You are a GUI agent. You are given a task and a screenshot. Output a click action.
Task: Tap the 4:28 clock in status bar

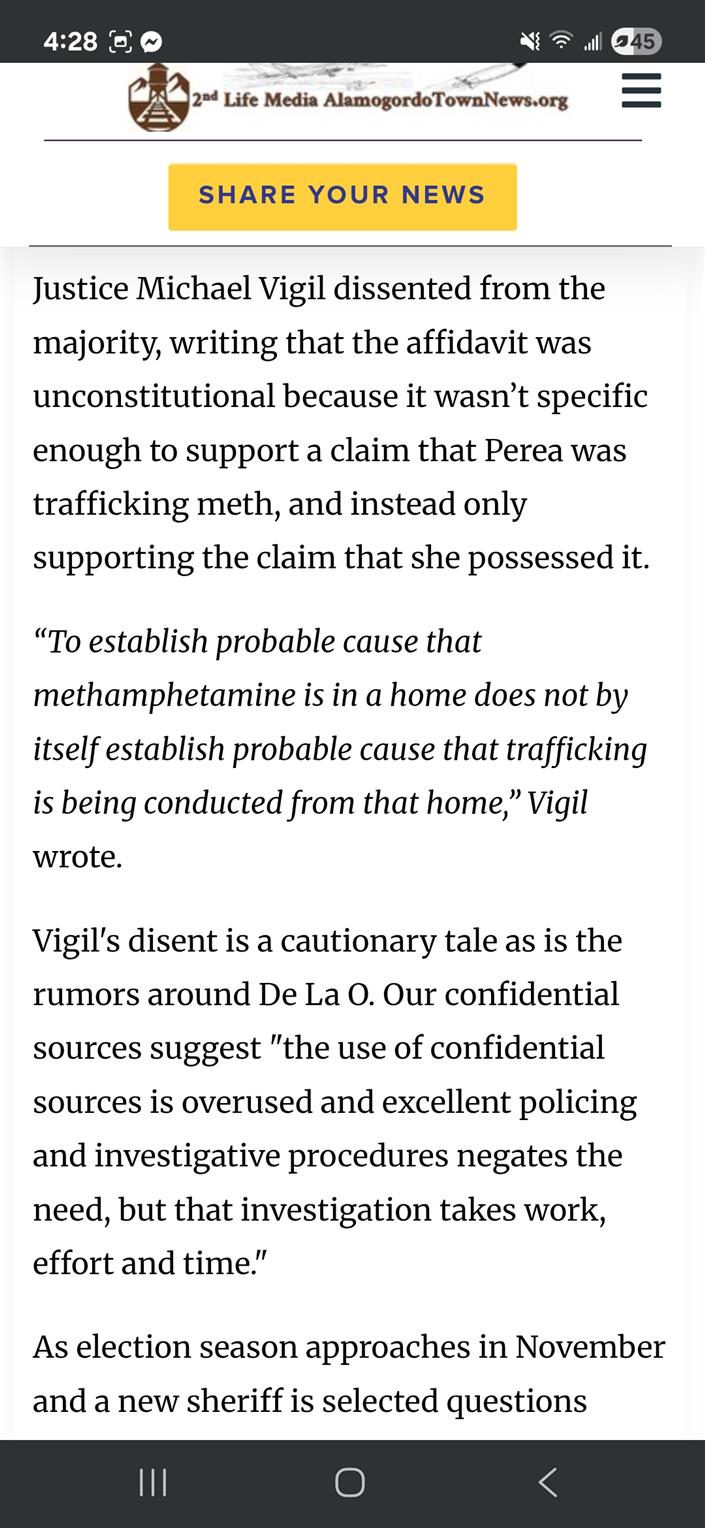(x=70, y=42)
